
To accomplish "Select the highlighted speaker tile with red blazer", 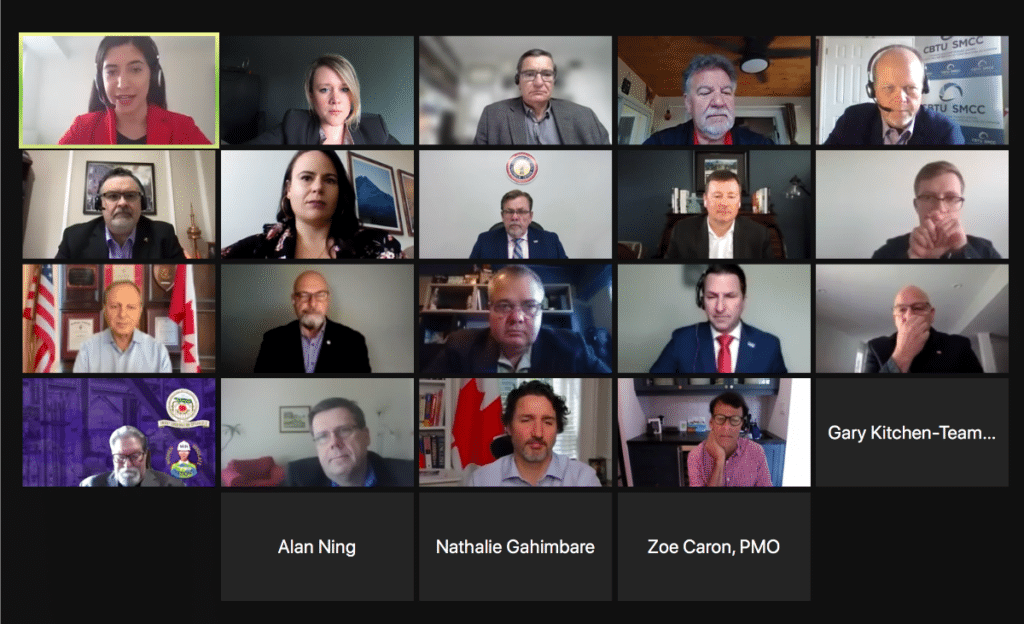I will [x=119, y=90].
